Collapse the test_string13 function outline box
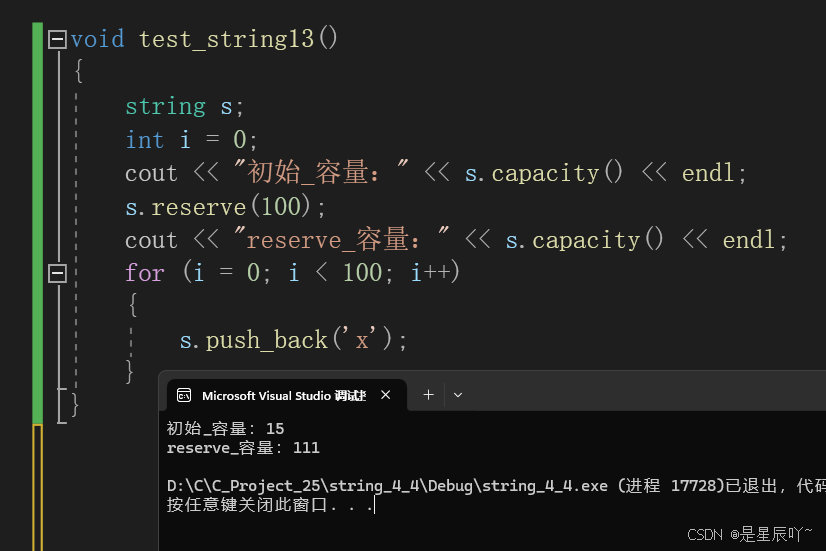The width and height of the screenshot is (826, 551). pyautogui.click(x=57, y=40)
